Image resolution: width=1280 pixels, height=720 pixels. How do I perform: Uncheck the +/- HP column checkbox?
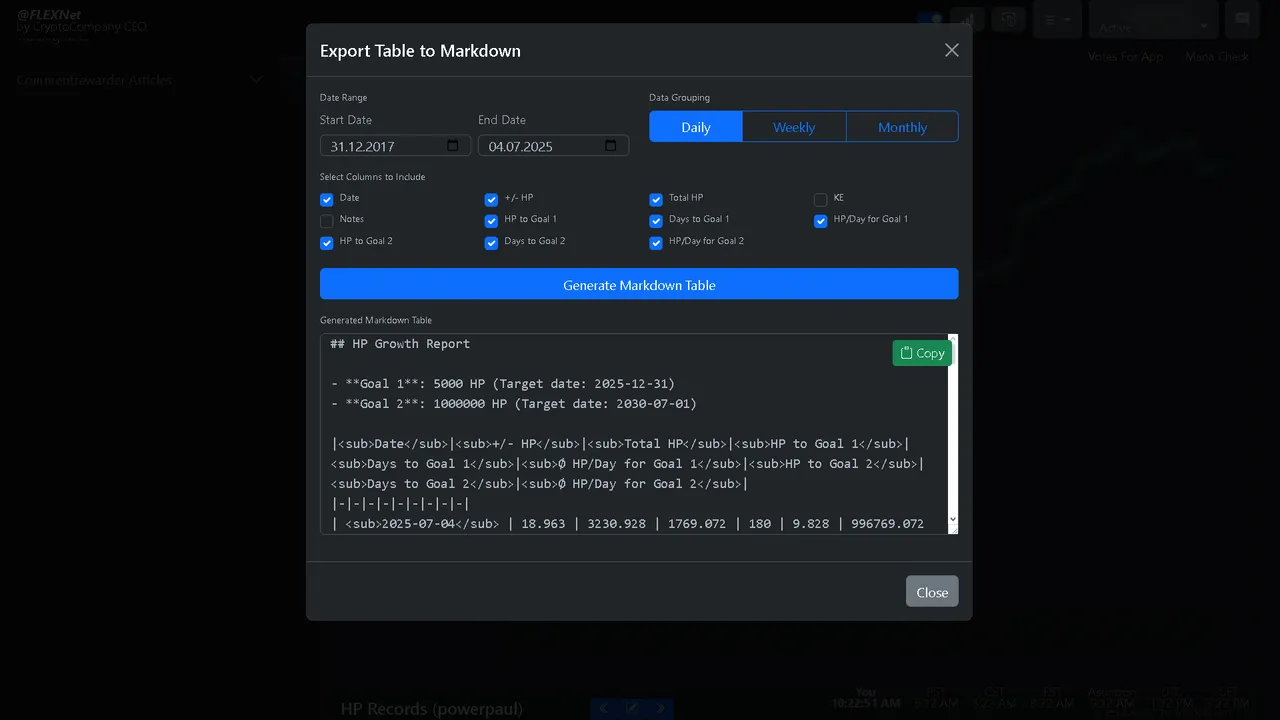coord(491,199)
